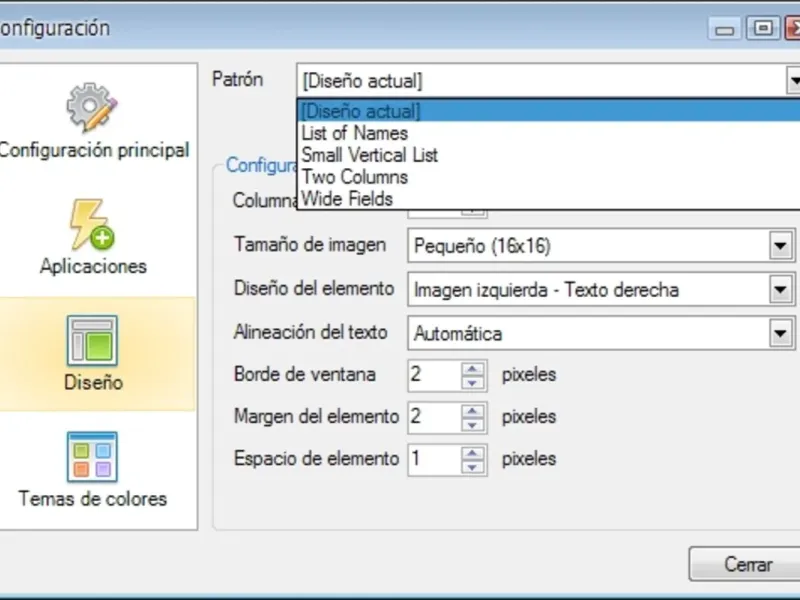Screen dimensions: 800x600
Task: Collapse the Patrón combo box arrow
Action: pyautogui.click(x=793, y=80)
